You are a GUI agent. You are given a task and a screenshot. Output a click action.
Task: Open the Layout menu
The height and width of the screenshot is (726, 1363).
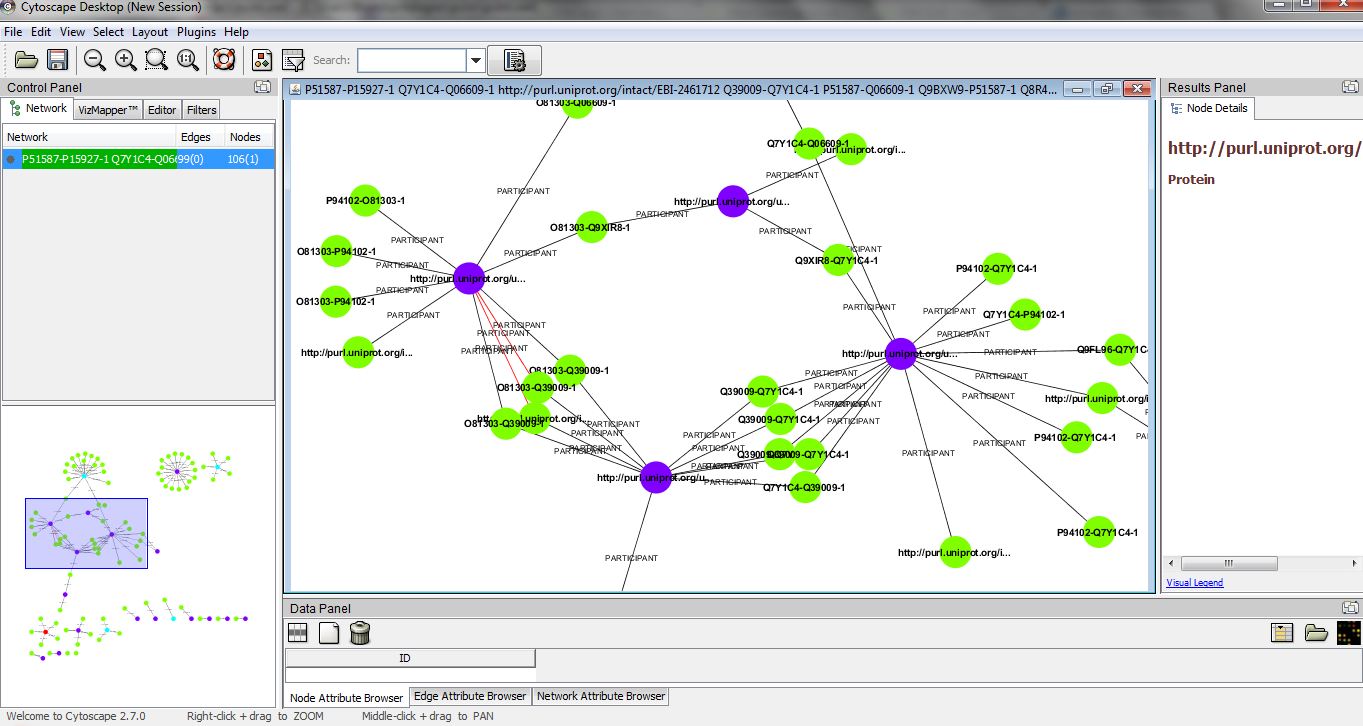(150, 32)
